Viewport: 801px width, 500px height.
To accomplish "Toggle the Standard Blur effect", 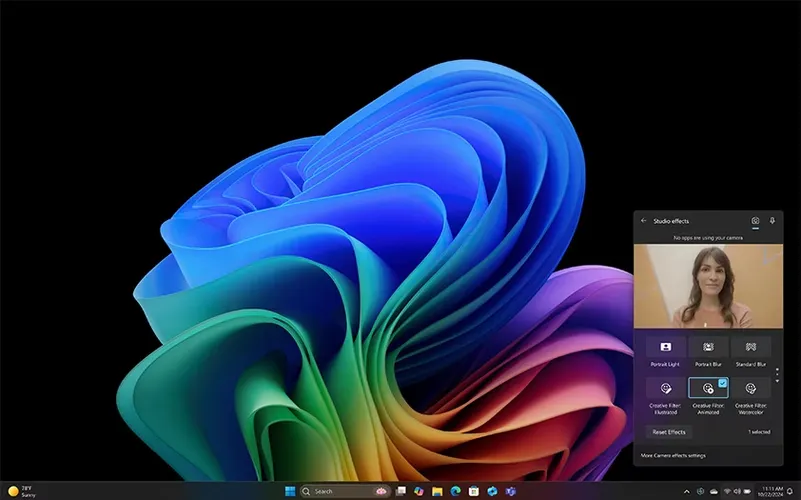I will pyautogui.click(x=750, y=347).
